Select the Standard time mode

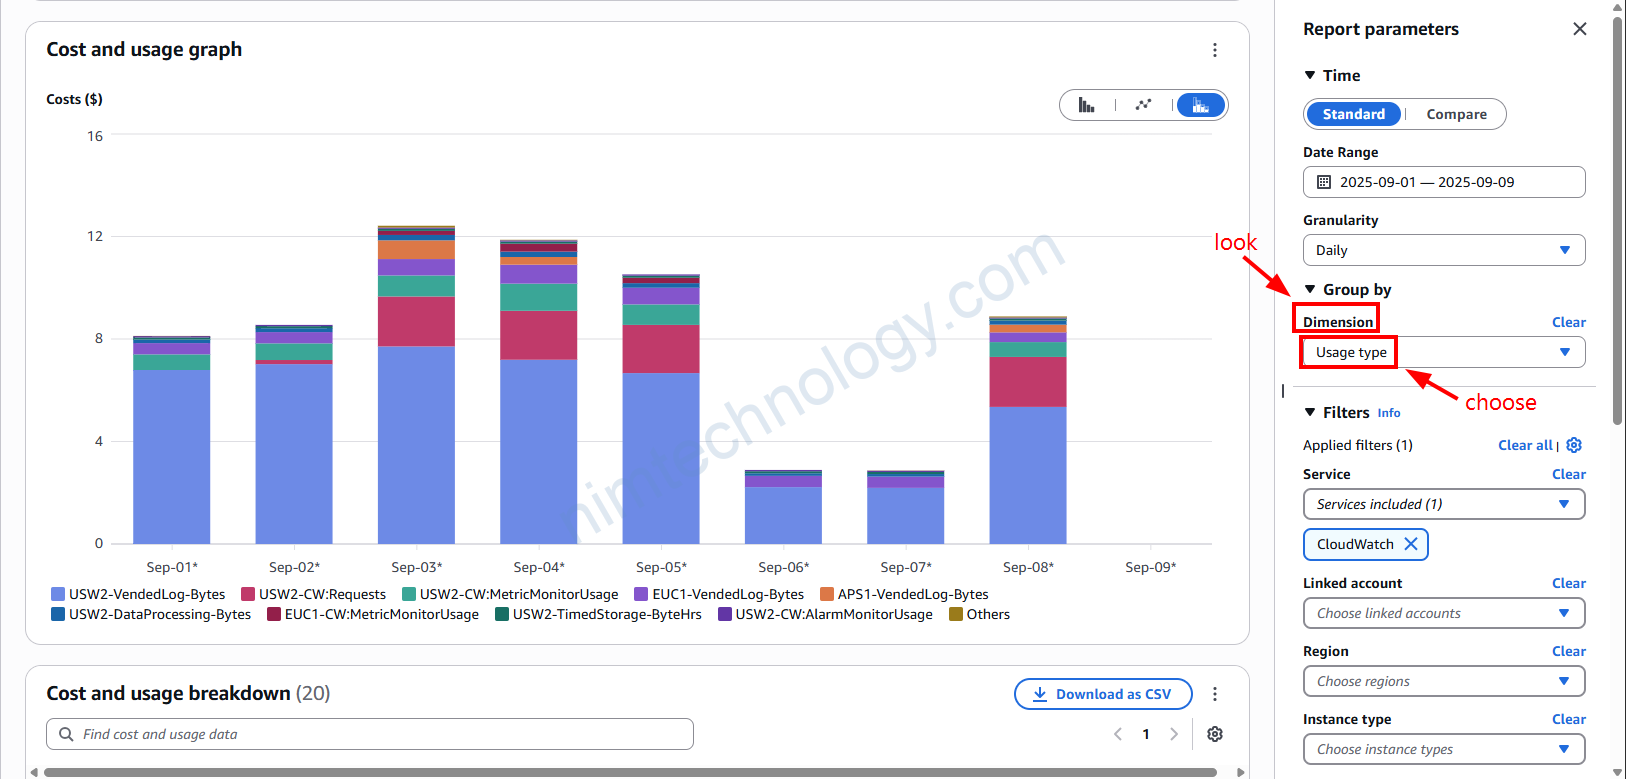pyautogui.click(x=1353, y=114)
